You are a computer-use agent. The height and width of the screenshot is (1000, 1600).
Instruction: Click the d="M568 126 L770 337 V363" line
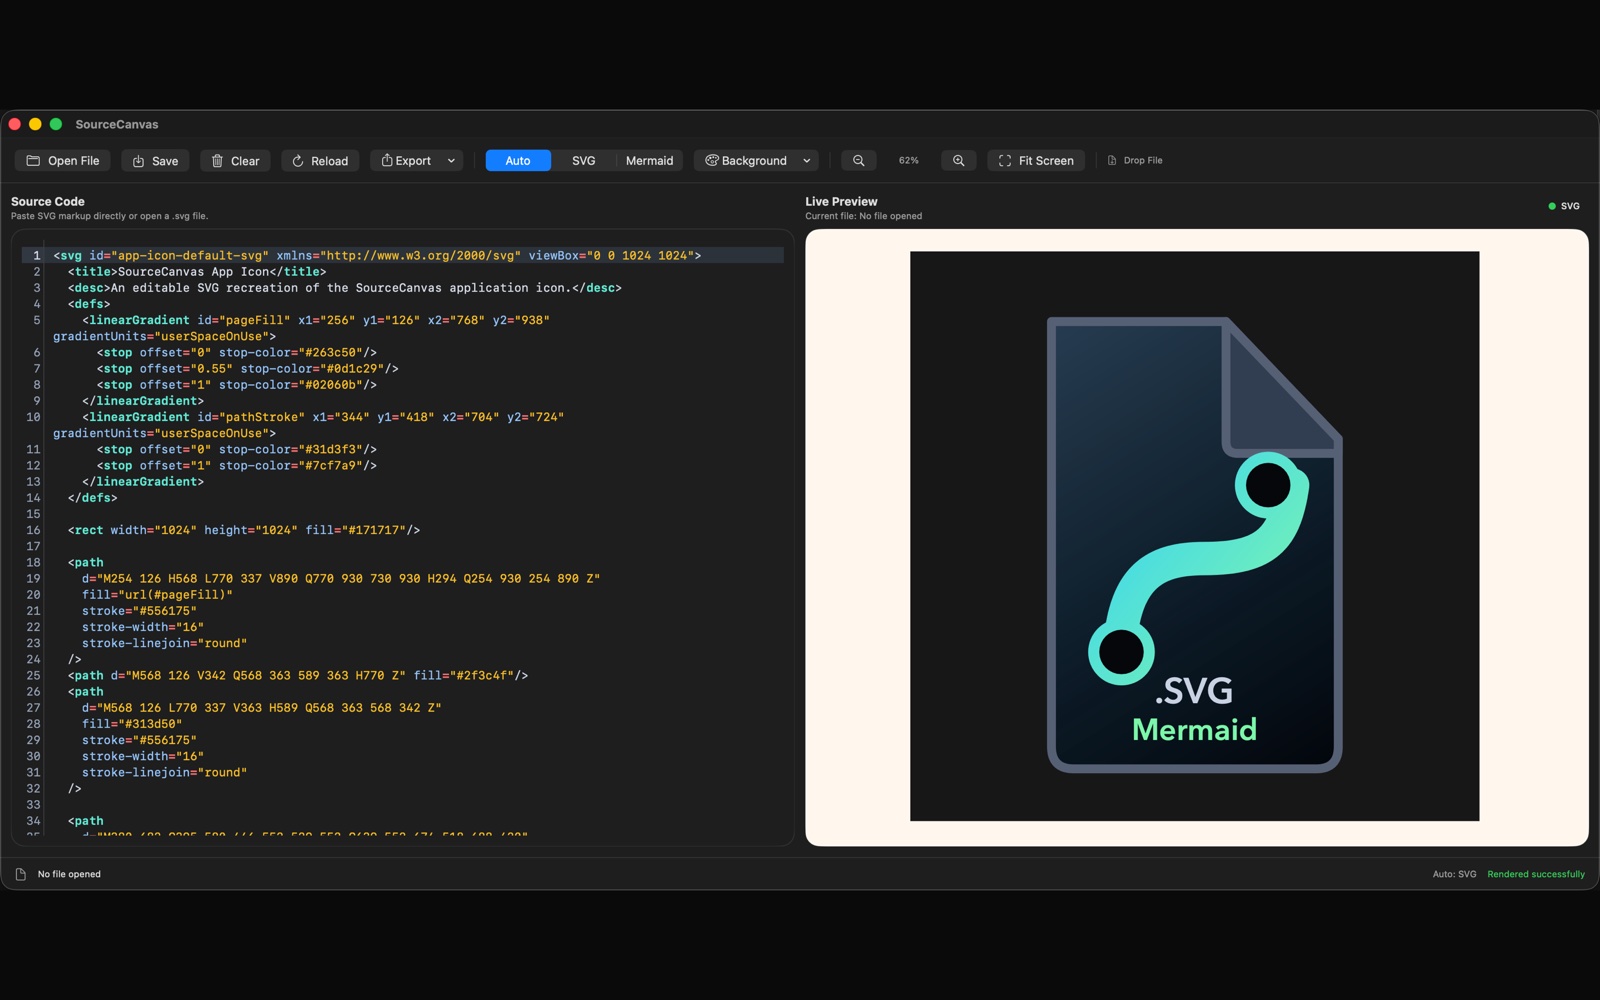(x=262, y=707)
